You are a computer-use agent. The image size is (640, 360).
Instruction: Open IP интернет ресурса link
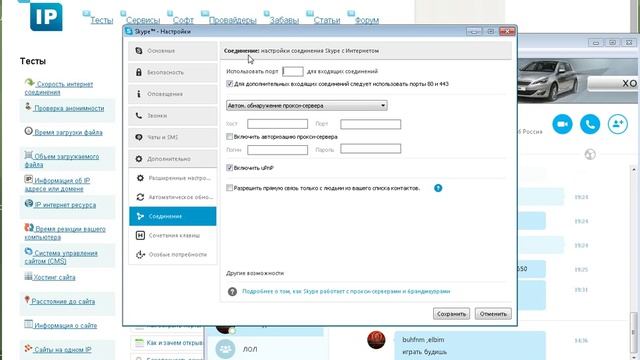click(65, 205)
